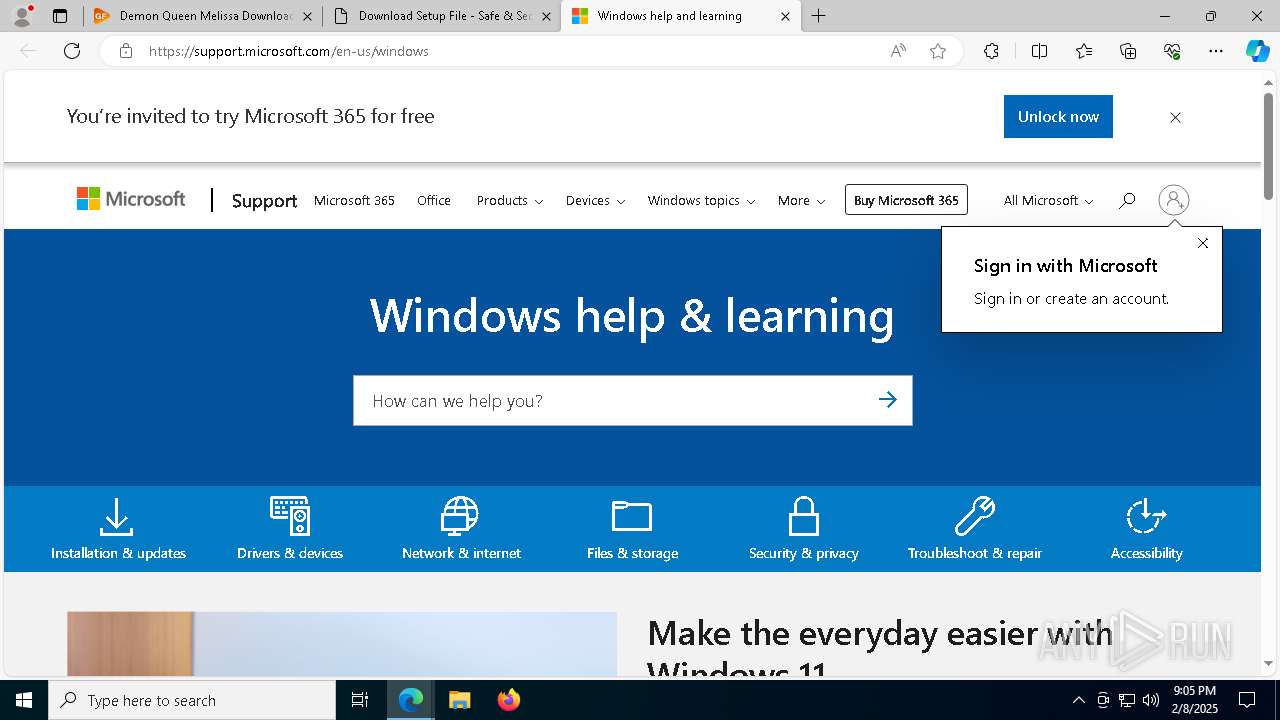Click the browser refresh icon
The width and height of the screenshot is (1280, 720).
[72, 51]
